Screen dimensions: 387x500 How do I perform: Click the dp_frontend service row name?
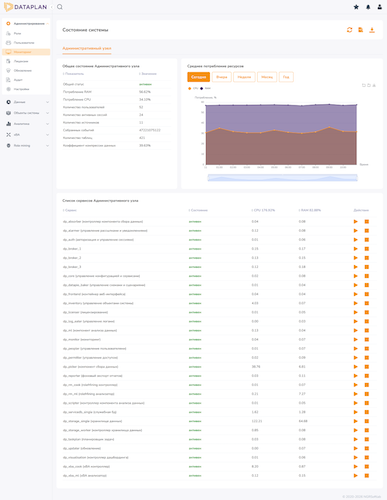point(94,294)
